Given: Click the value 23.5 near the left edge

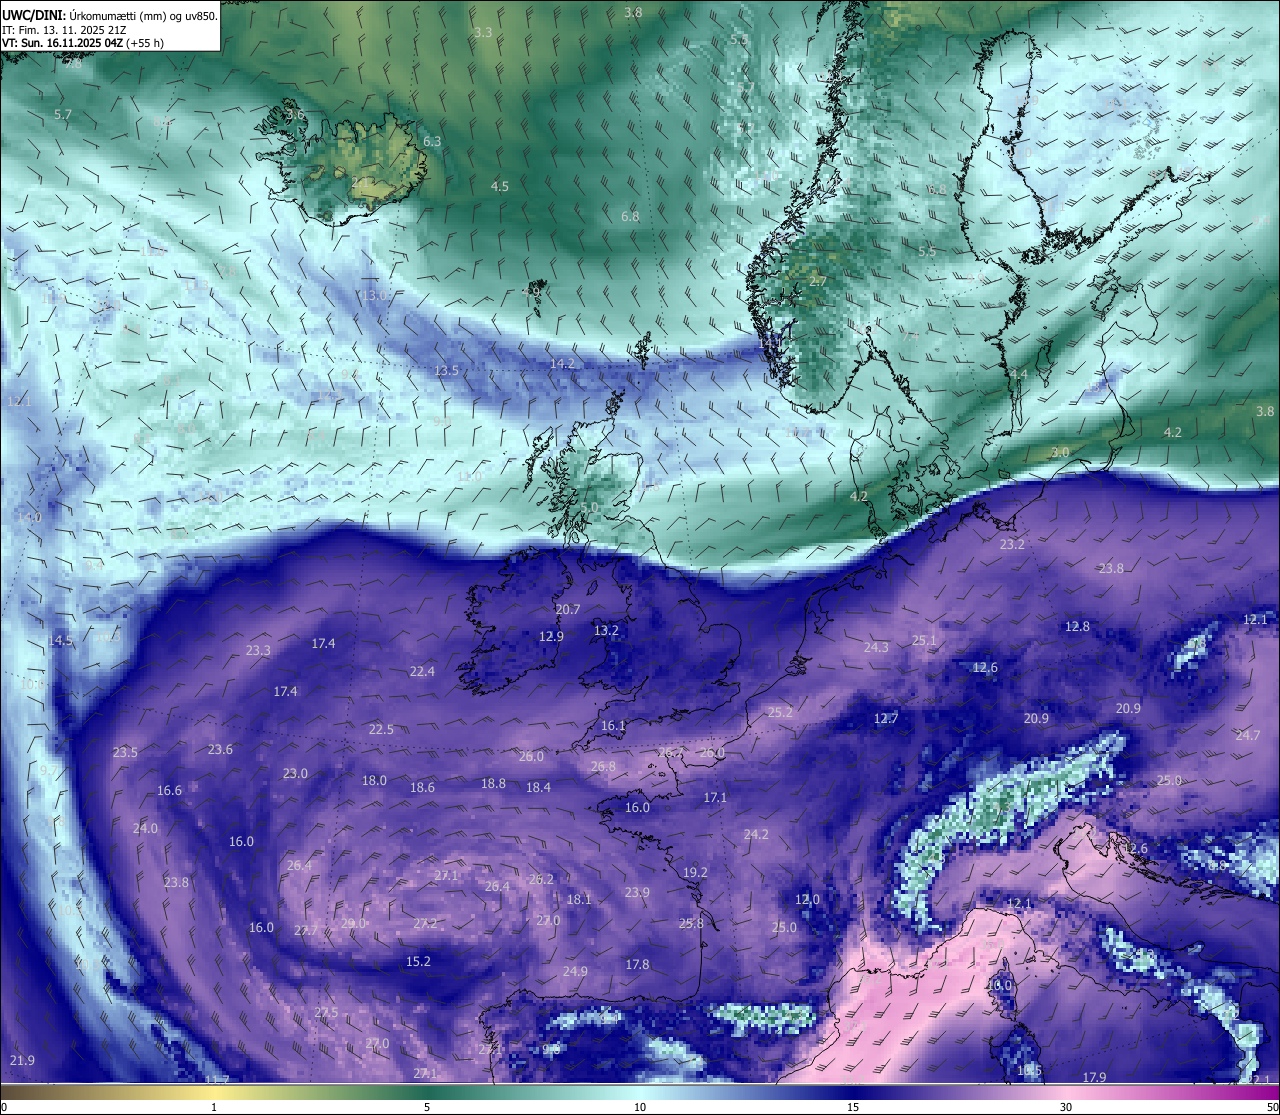Looking at the screenshot, I should click(x=125, y=752).
